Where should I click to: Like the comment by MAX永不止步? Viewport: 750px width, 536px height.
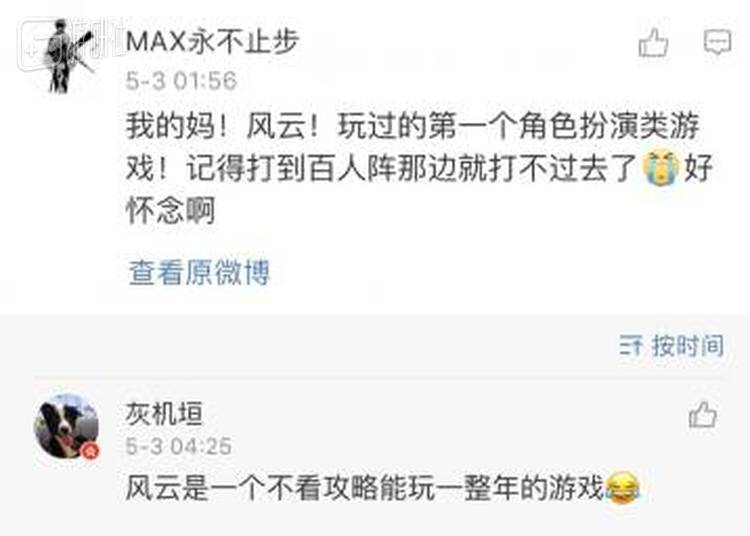pyautogui.click(x=653, y=43)
